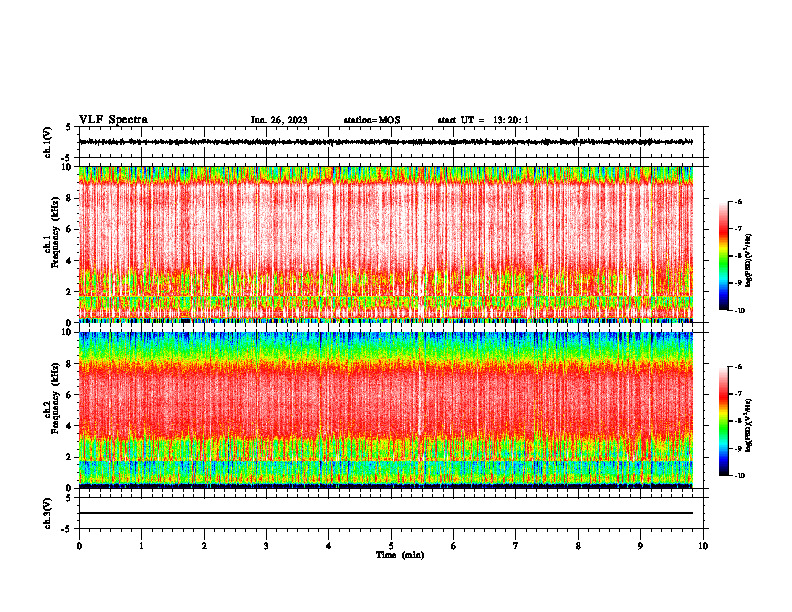This screenshot has width=792, height=612.
Task: Click the "6" kHz tick on ch.2 axis
Action: pos(70,395)
